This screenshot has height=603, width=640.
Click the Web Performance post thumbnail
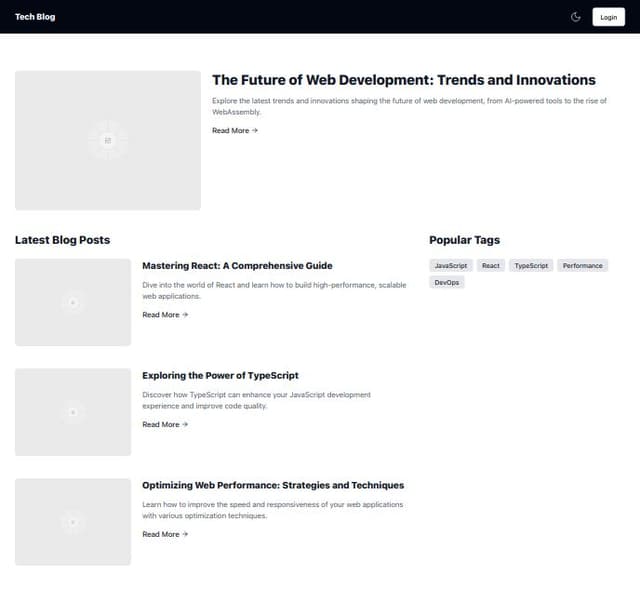(72, 522)
